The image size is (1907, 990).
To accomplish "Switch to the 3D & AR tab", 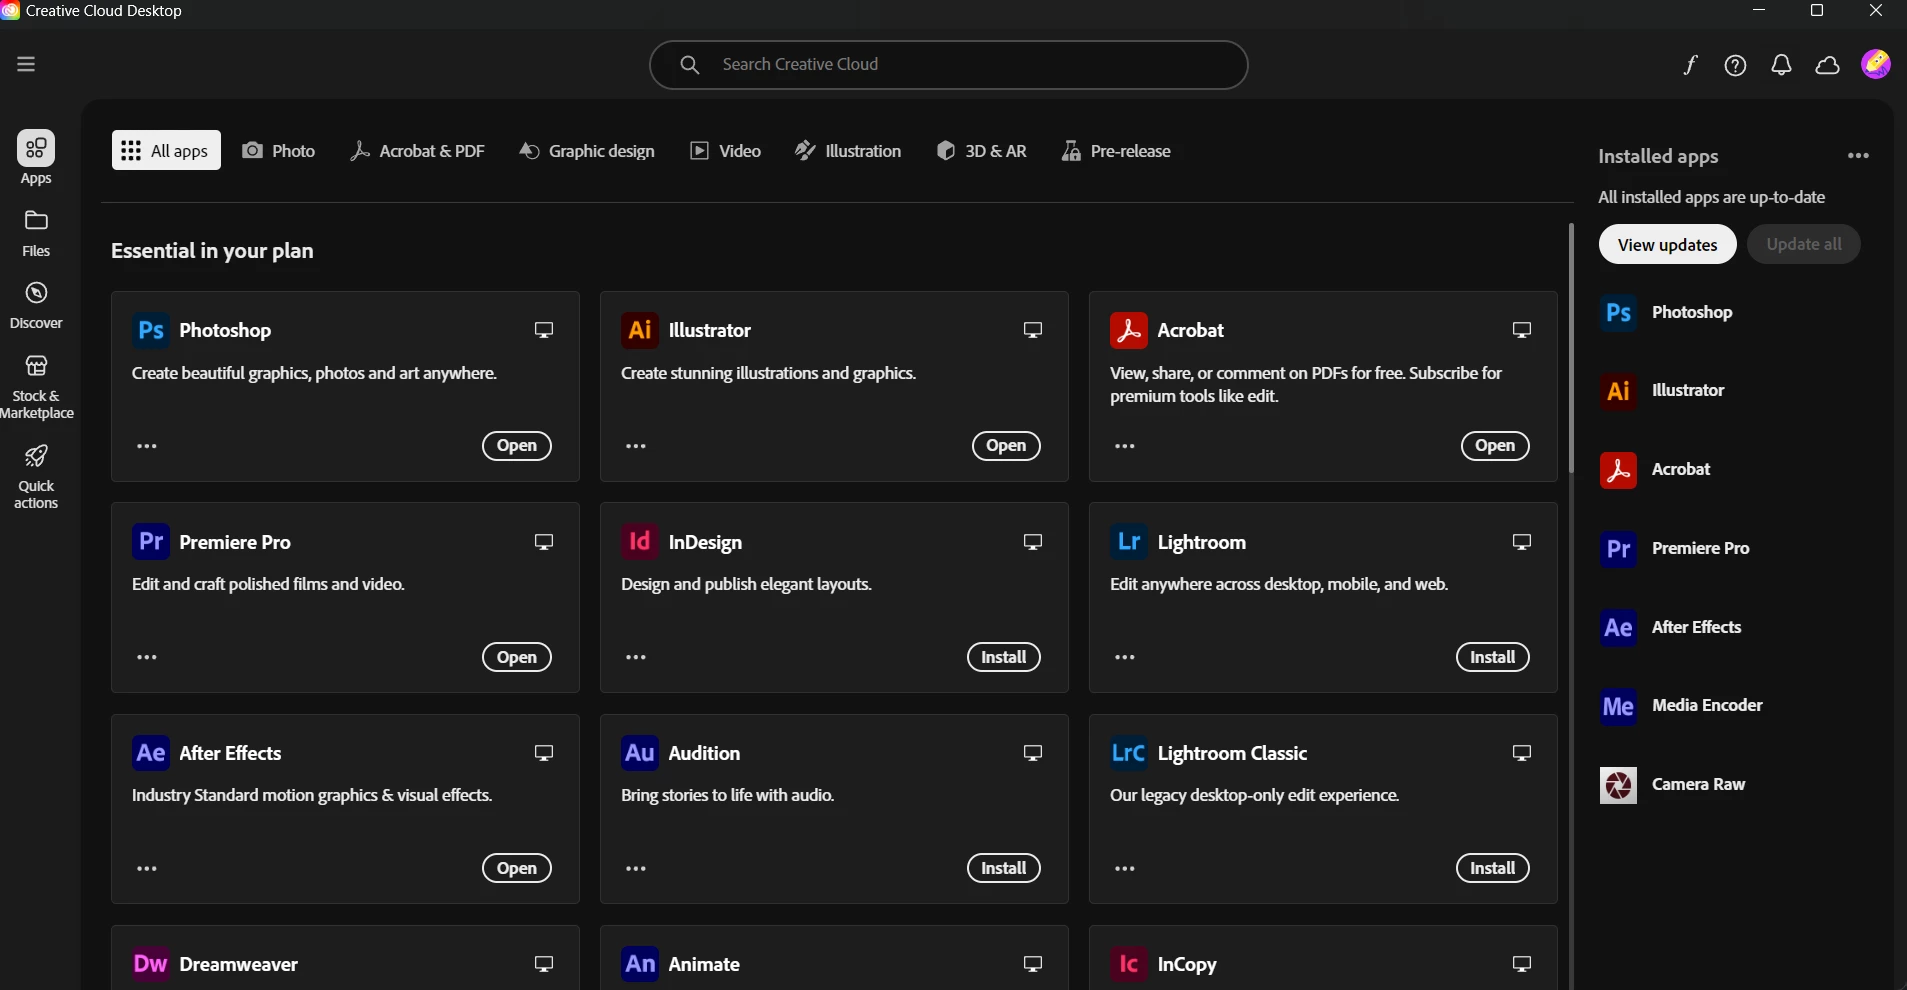I will 981,151.
